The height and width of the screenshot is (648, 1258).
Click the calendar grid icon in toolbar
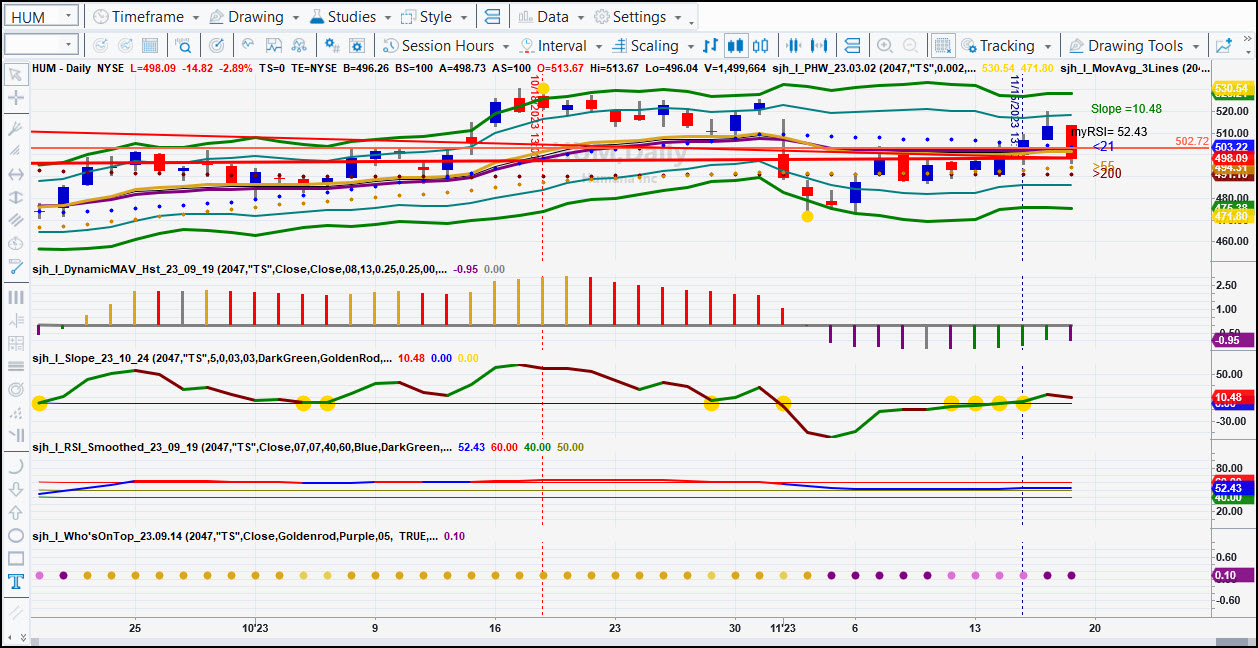click(149, 46)
